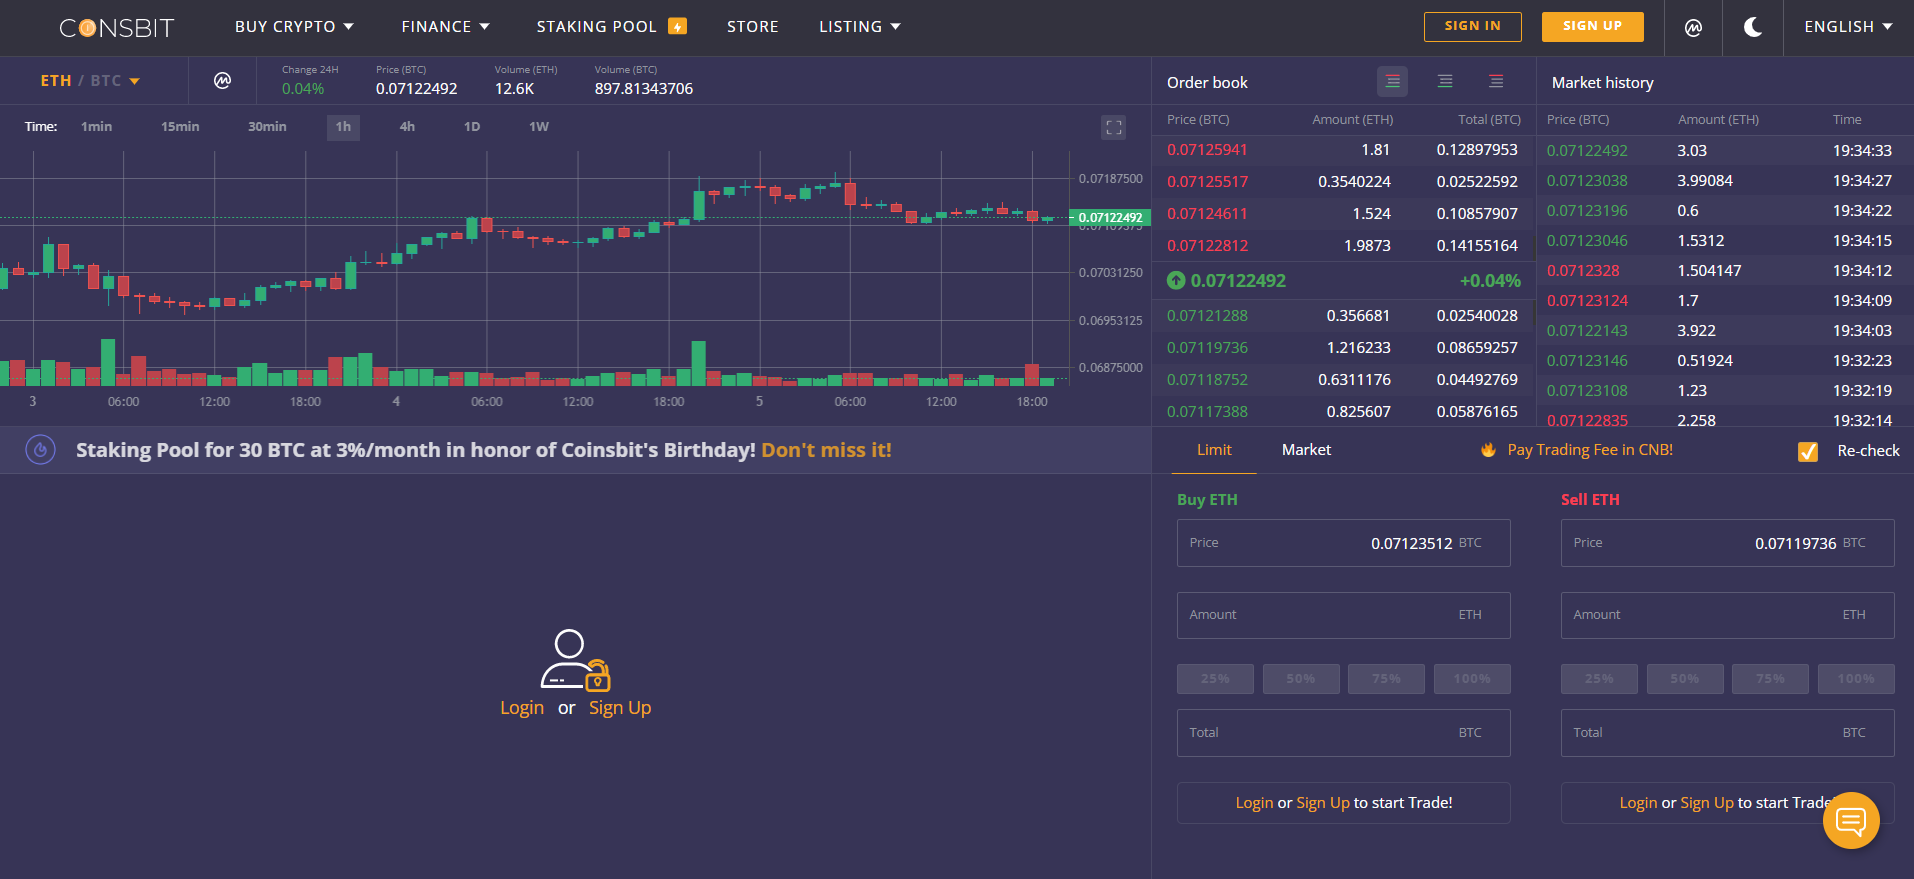Click Sign Up link in Buy ETH panel
This screenshot has width=1914, height=879.
pos(1323,803)
